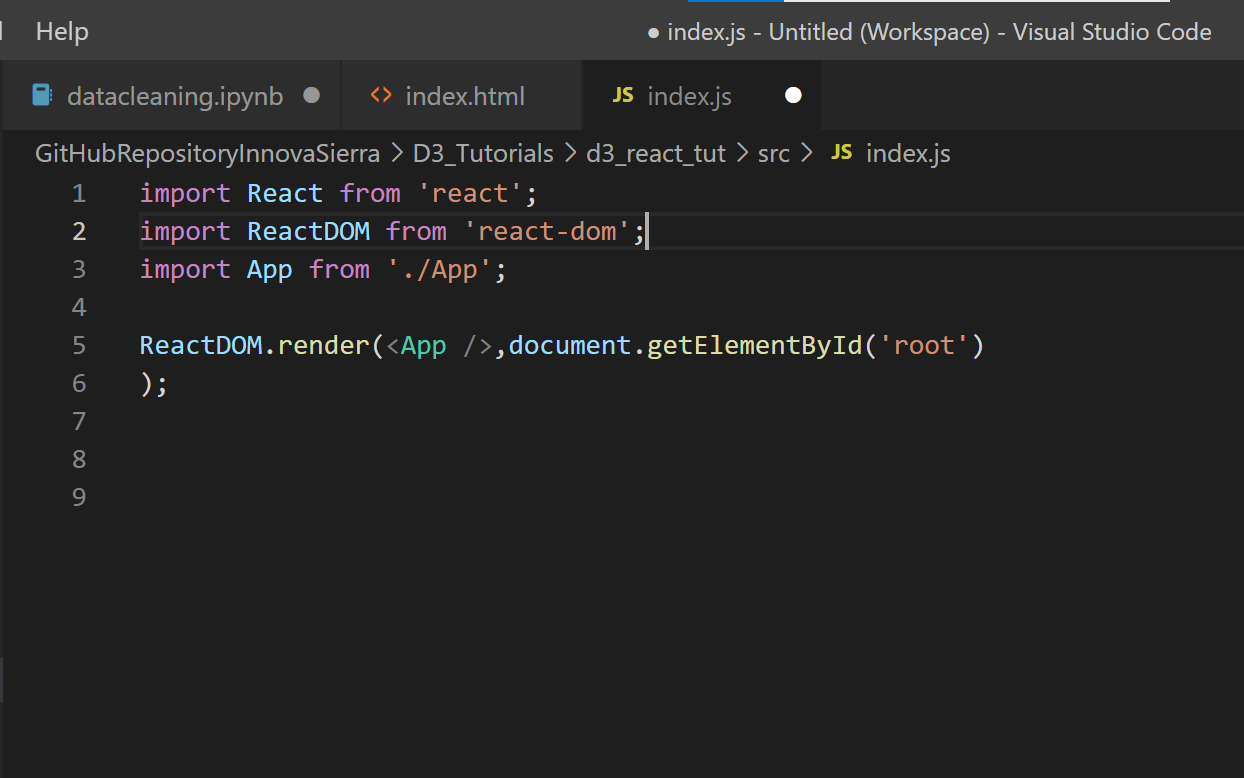
Task: Click App identifier on line 3
Action: (x=270, y=269)
